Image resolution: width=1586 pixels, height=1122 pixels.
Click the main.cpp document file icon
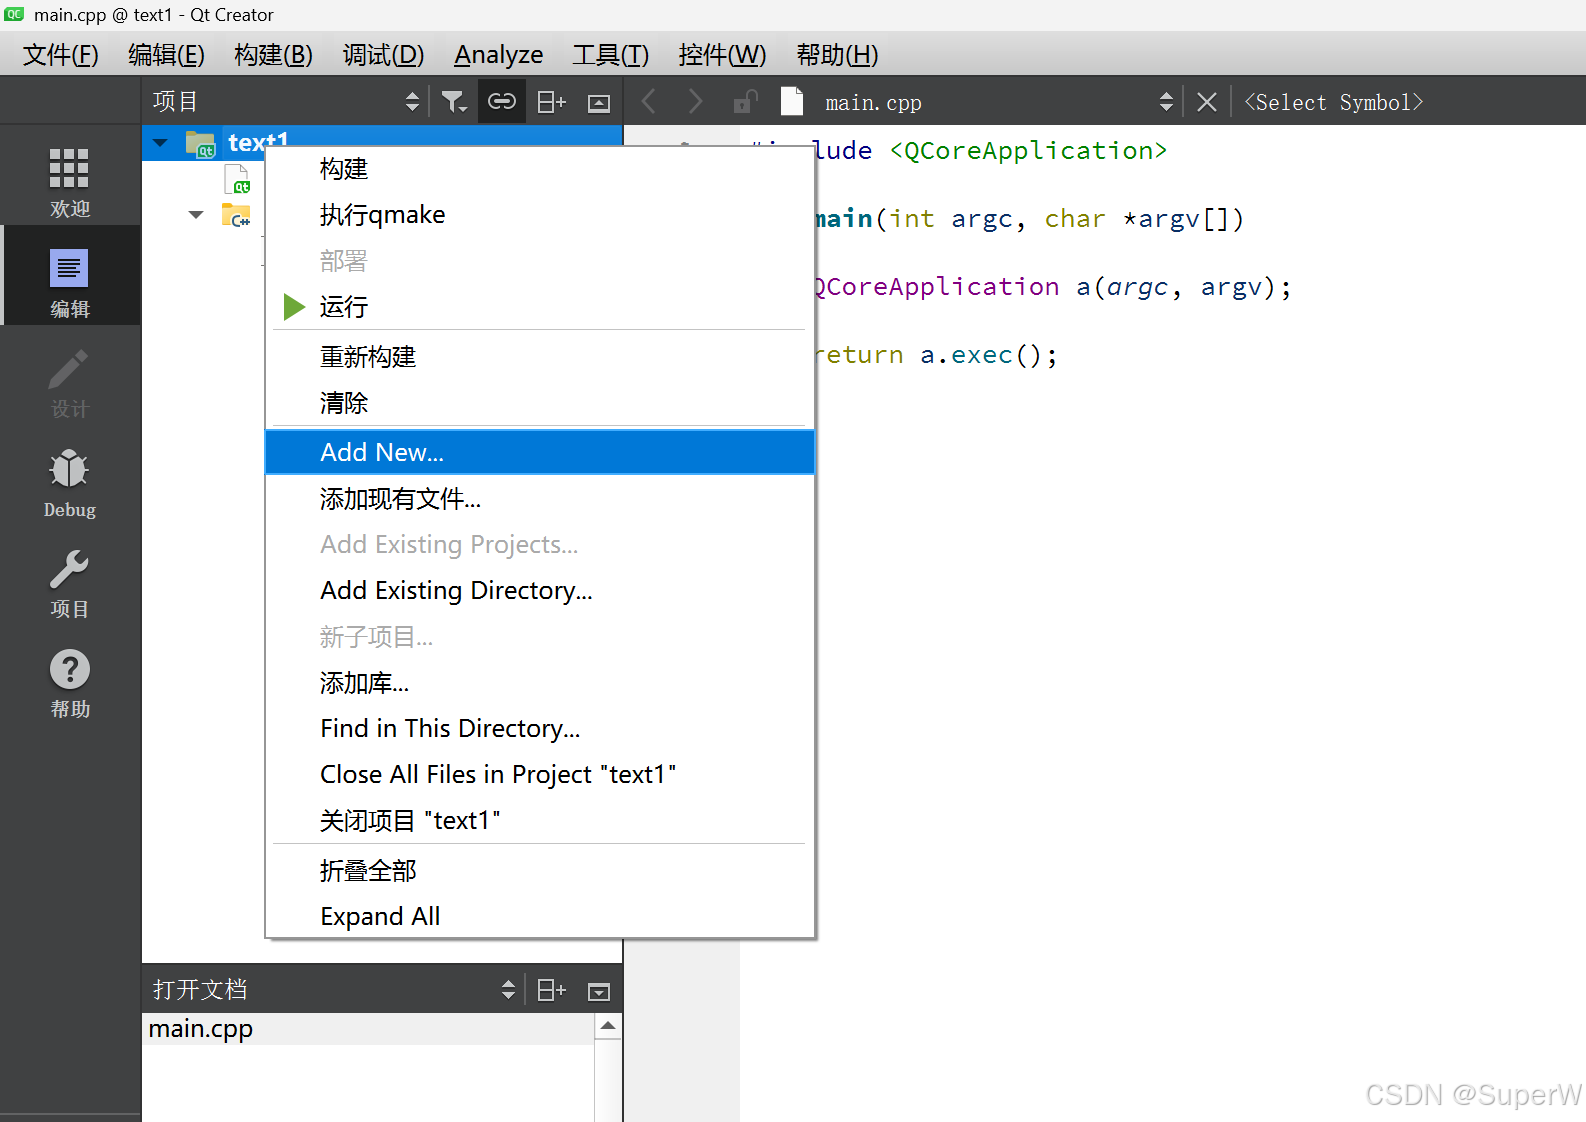tap(792, 102)
